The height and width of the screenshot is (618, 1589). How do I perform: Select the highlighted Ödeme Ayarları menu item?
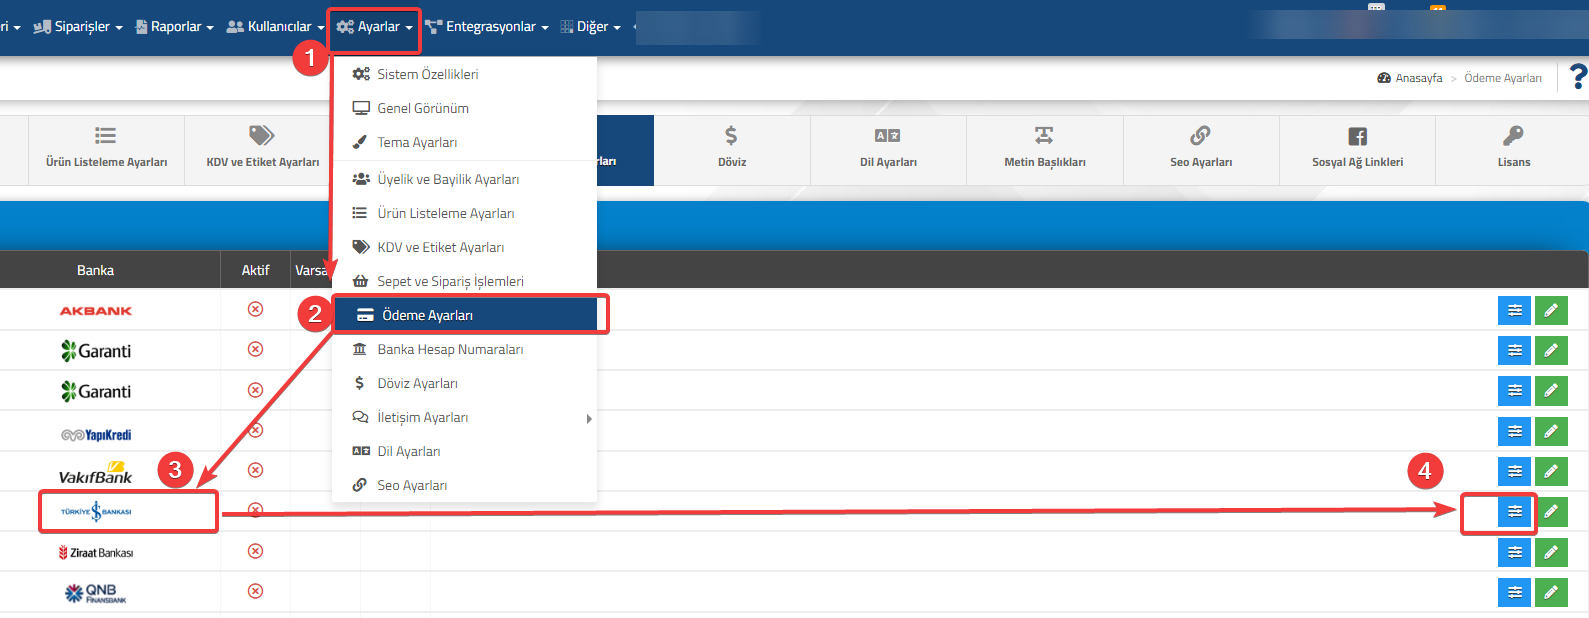465,315
